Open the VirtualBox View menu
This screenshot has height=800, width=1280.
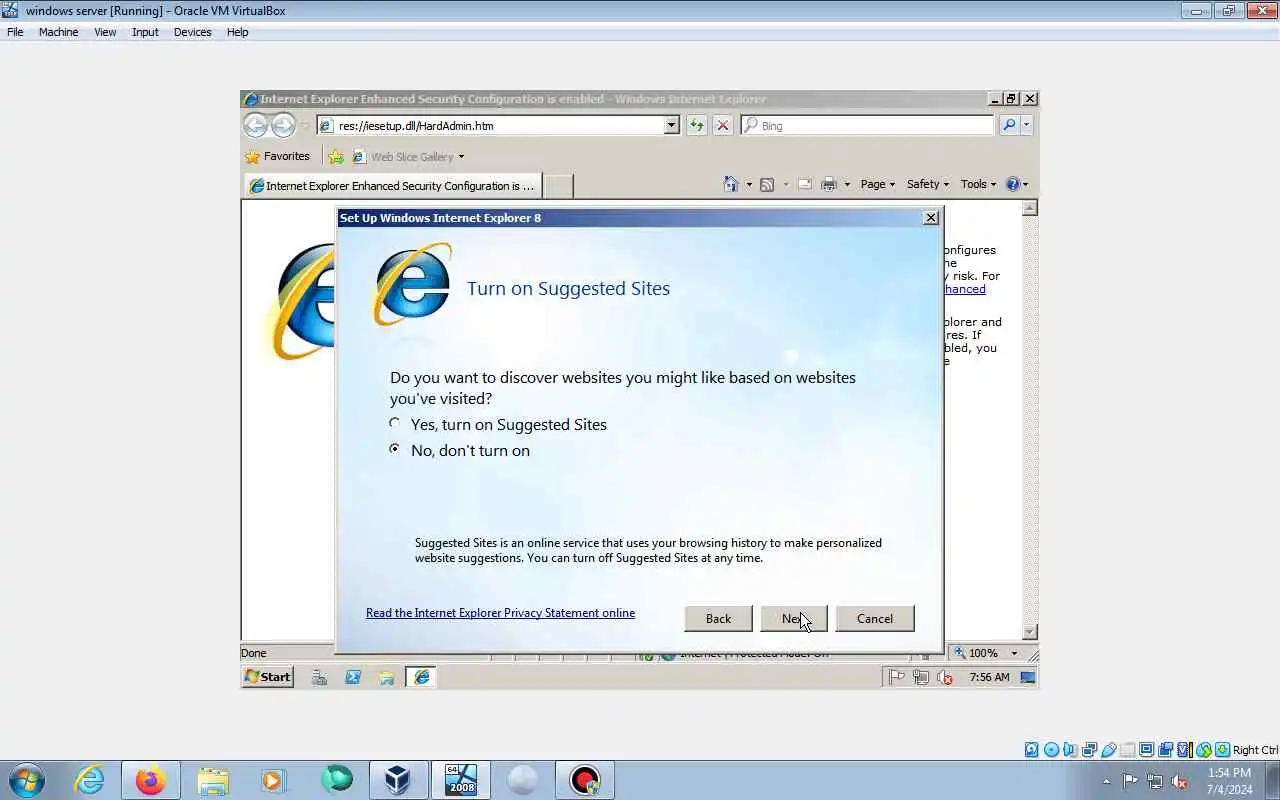tap(105, 32)
